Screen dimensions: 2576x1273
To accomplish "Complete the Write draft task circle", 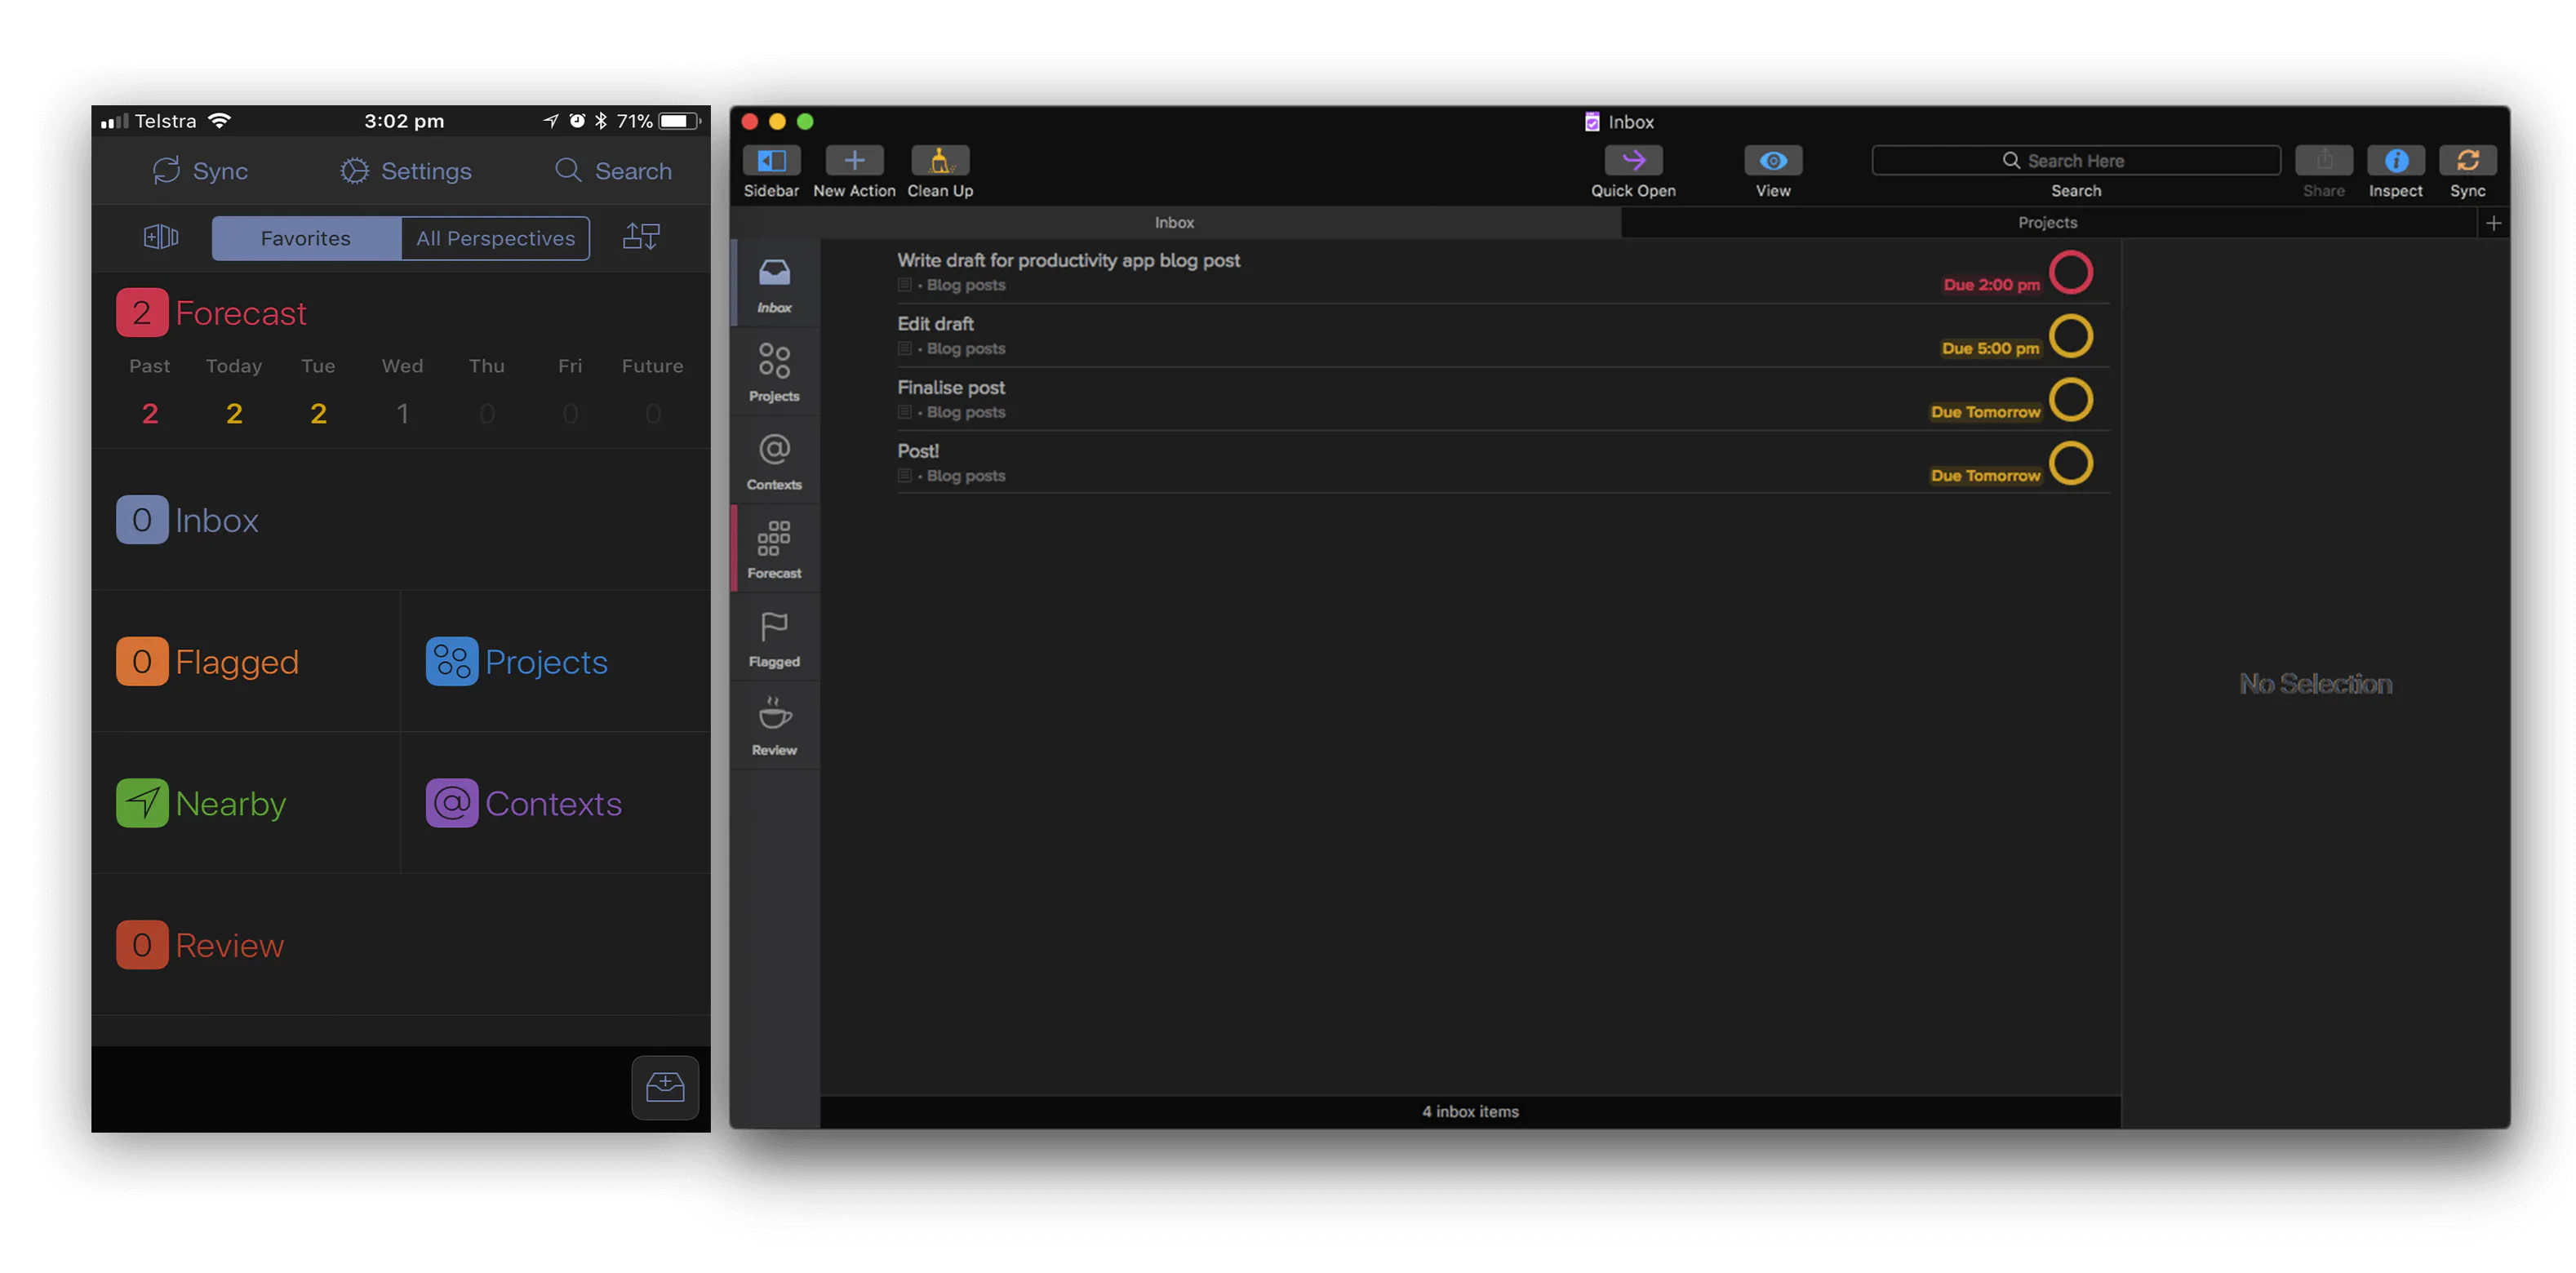I will coord(2071,272).
